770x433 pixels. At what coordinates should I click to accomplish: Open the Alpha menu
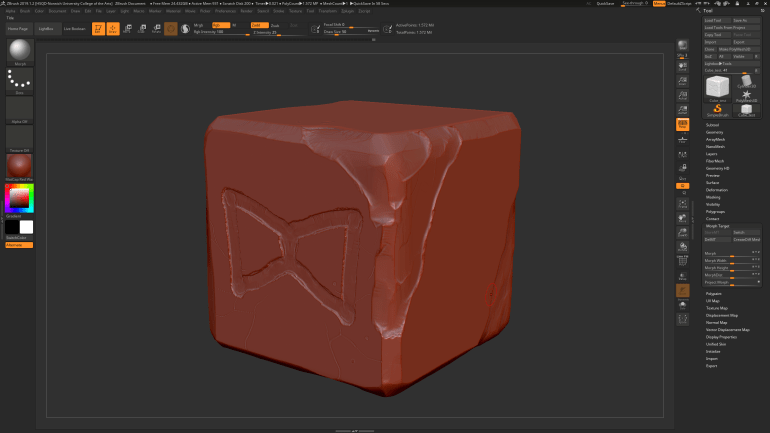click(10, 11)
